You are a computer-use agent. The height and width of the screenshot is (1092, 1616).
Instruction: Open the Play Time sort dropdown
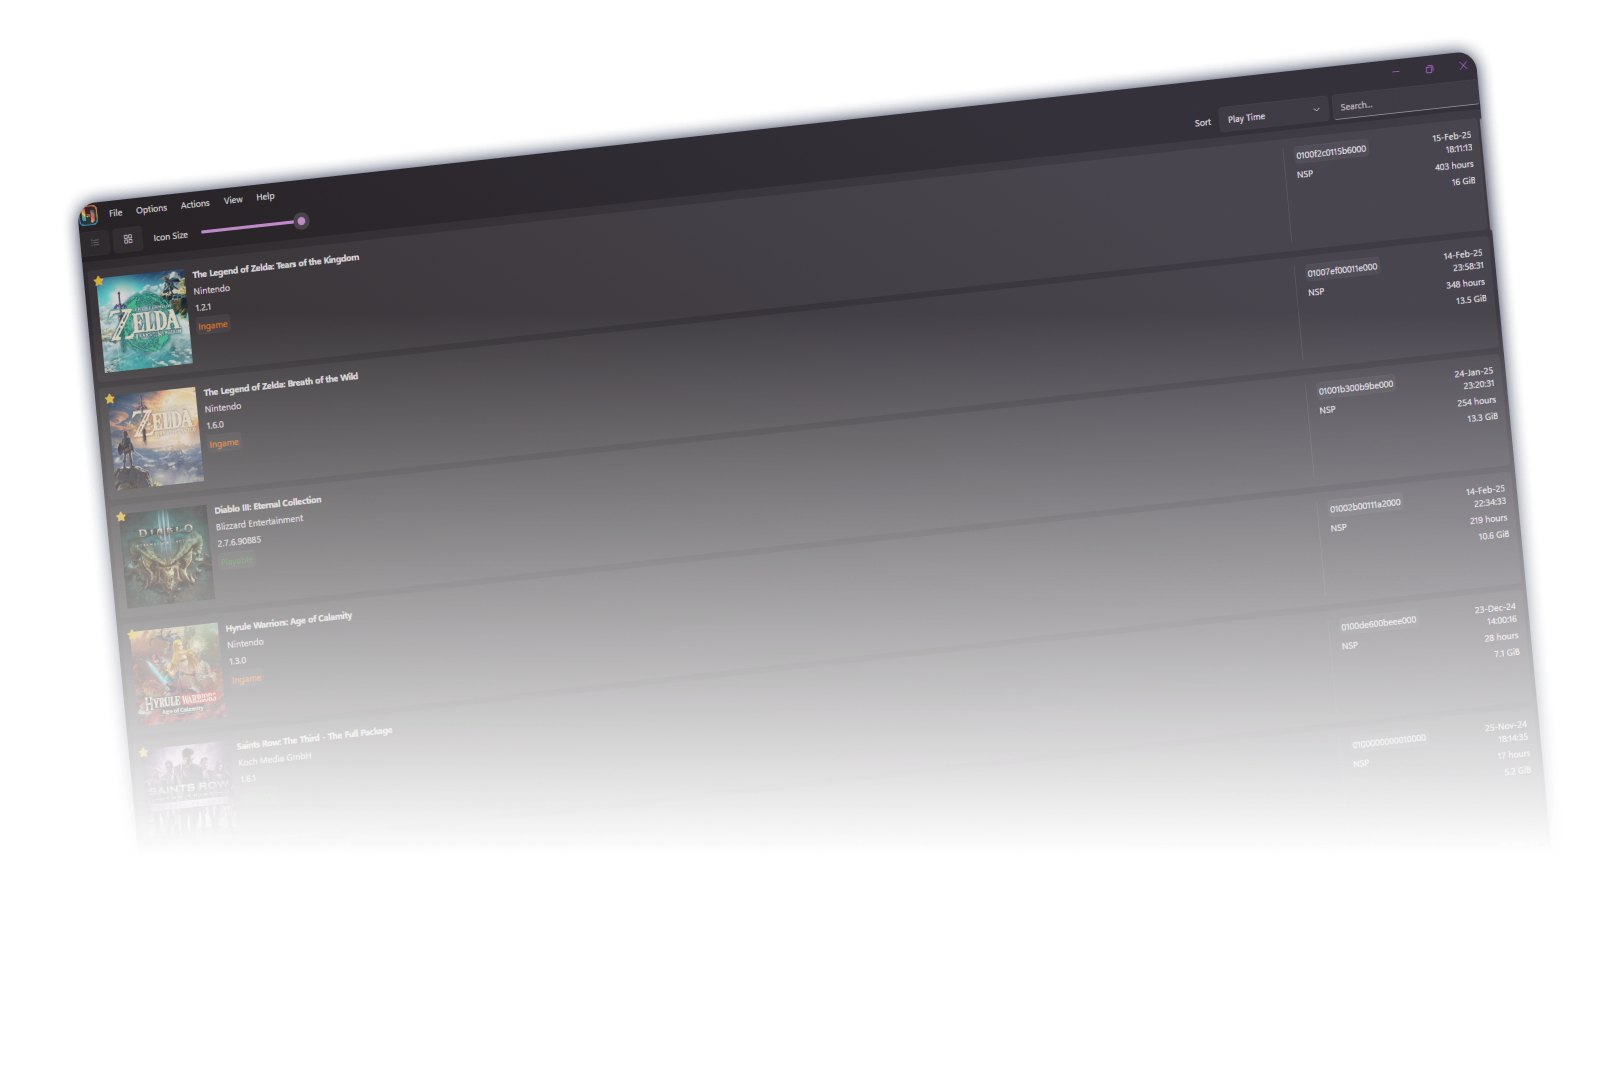(1270, 114)
